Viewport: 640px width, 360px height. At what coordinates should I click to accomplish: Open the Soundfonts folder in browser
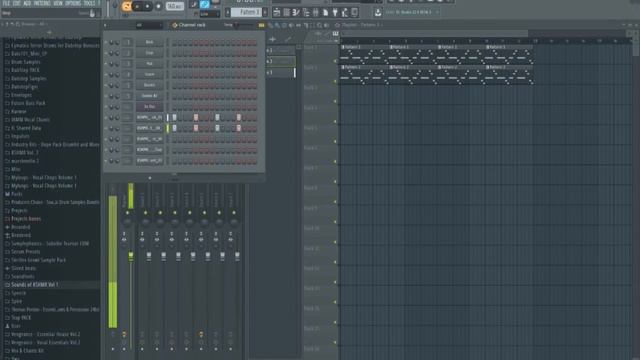[23, 276]
